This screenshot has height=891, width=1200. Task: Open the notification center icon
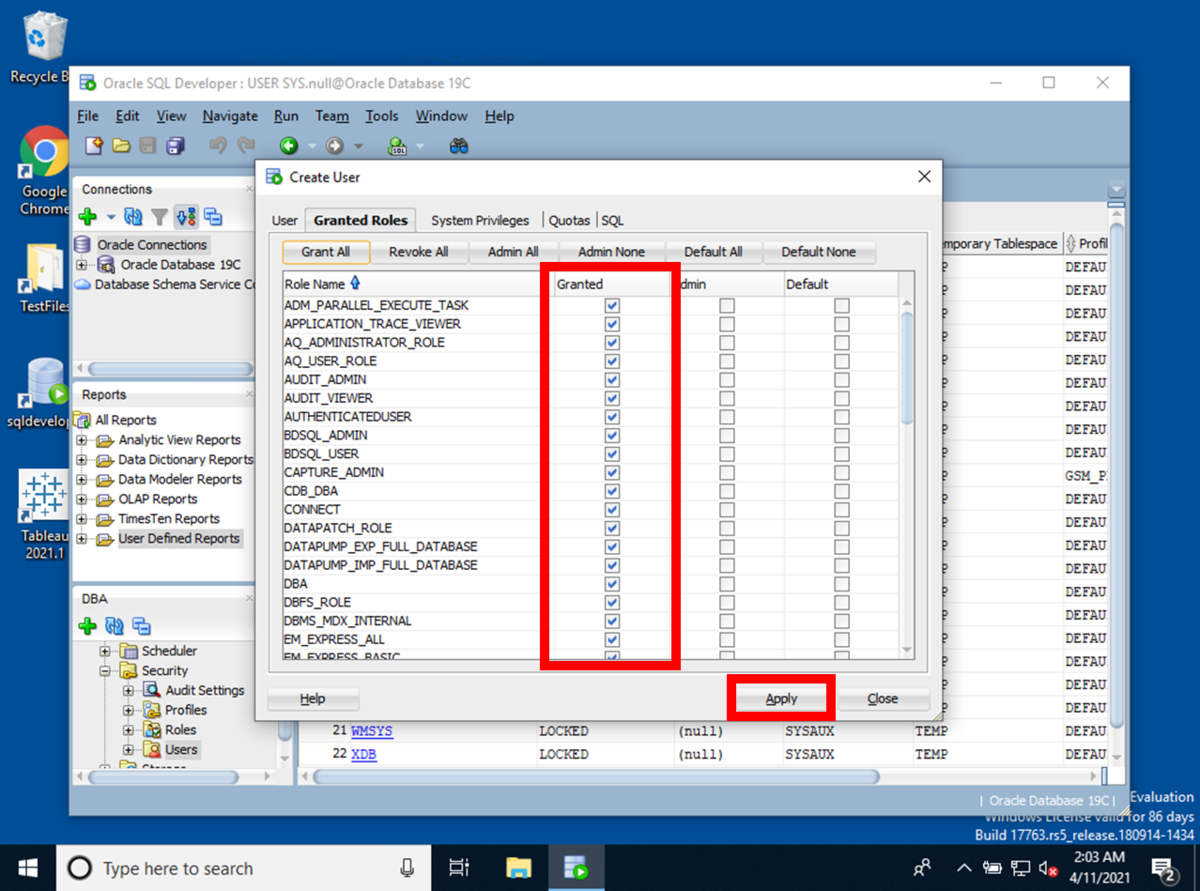[x=1163, y=867]
